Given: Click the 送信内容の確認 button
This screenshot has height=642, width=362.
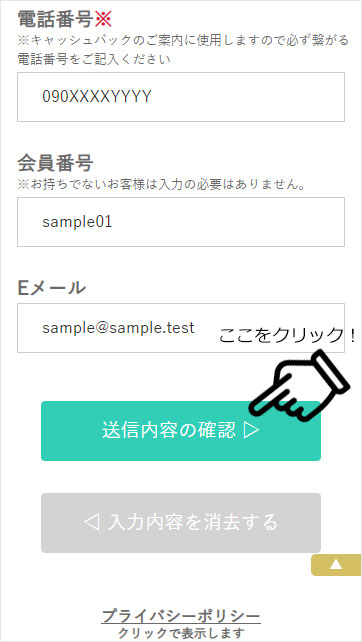Looking at the screenshot, I should pos(181,431).
